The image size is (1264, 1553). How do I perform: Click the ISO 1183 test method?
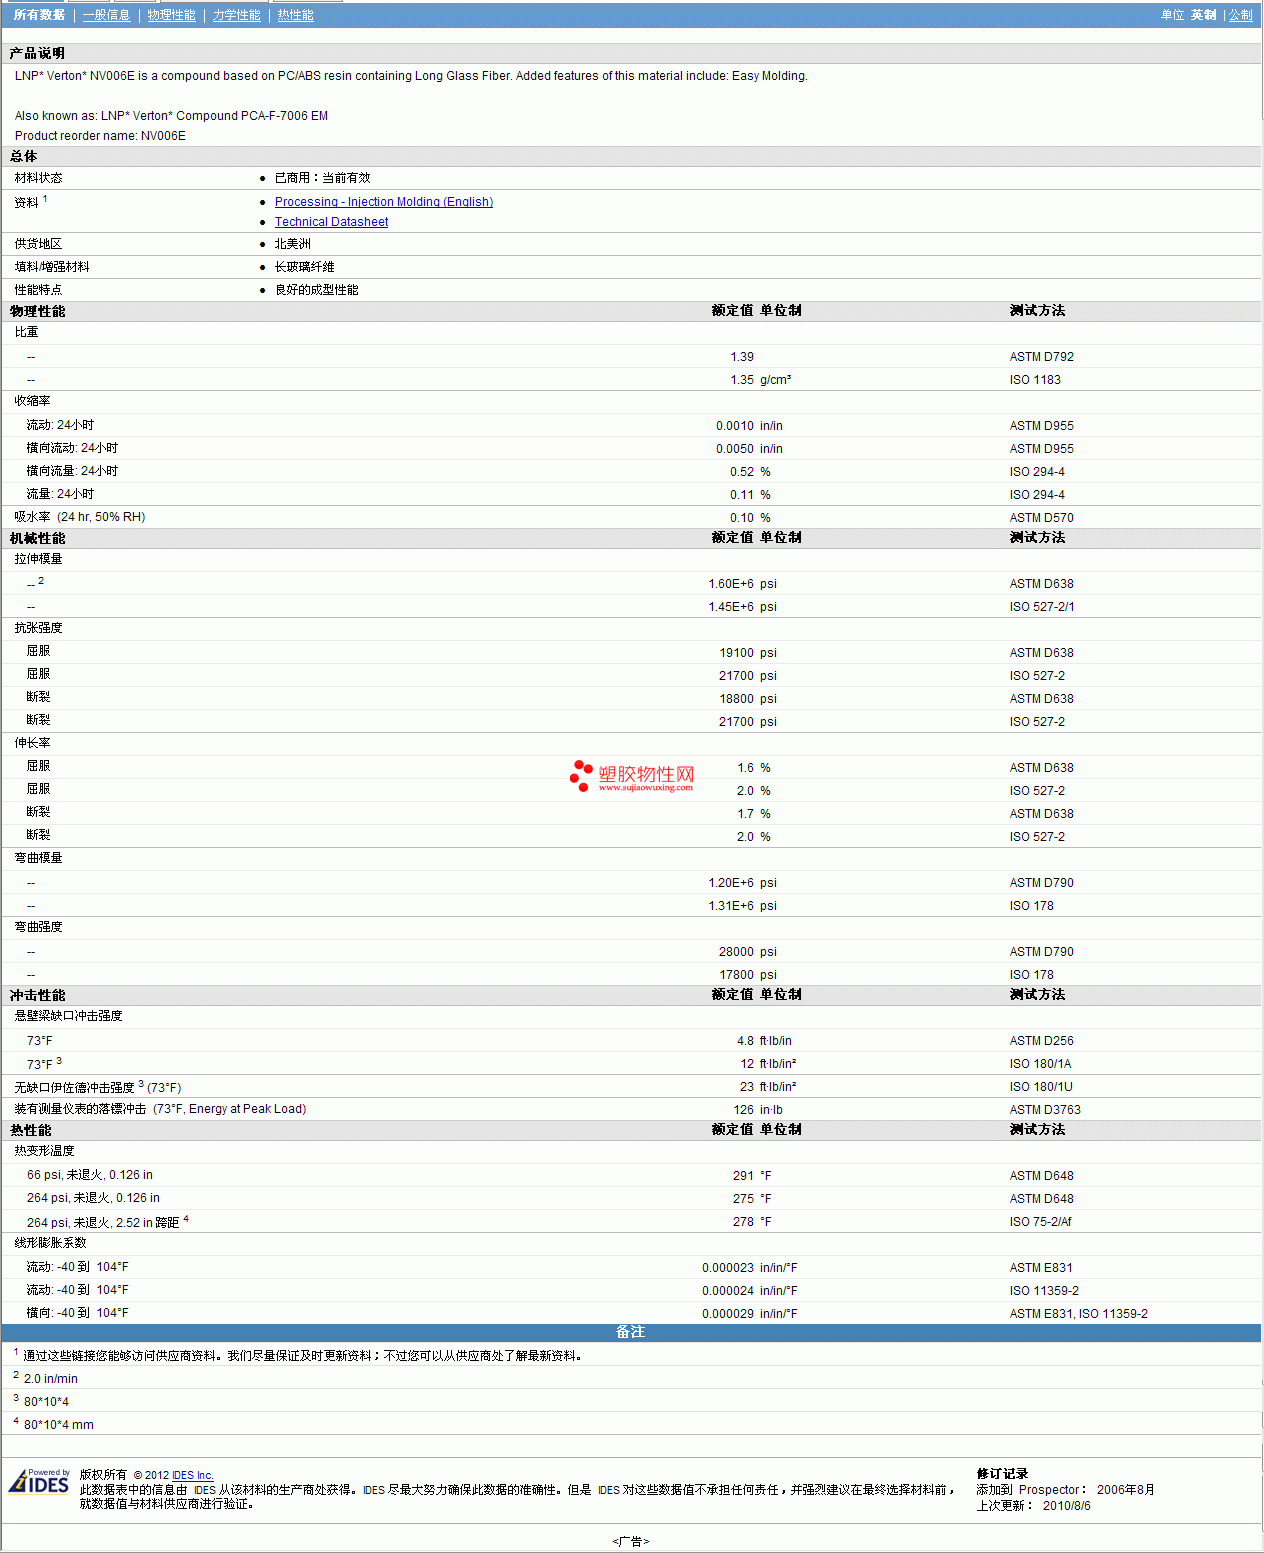[x=1035, y=380]
